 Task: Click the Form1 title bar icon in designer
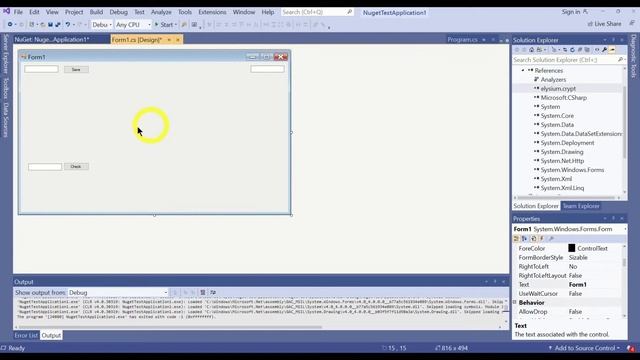click(24, 57)
